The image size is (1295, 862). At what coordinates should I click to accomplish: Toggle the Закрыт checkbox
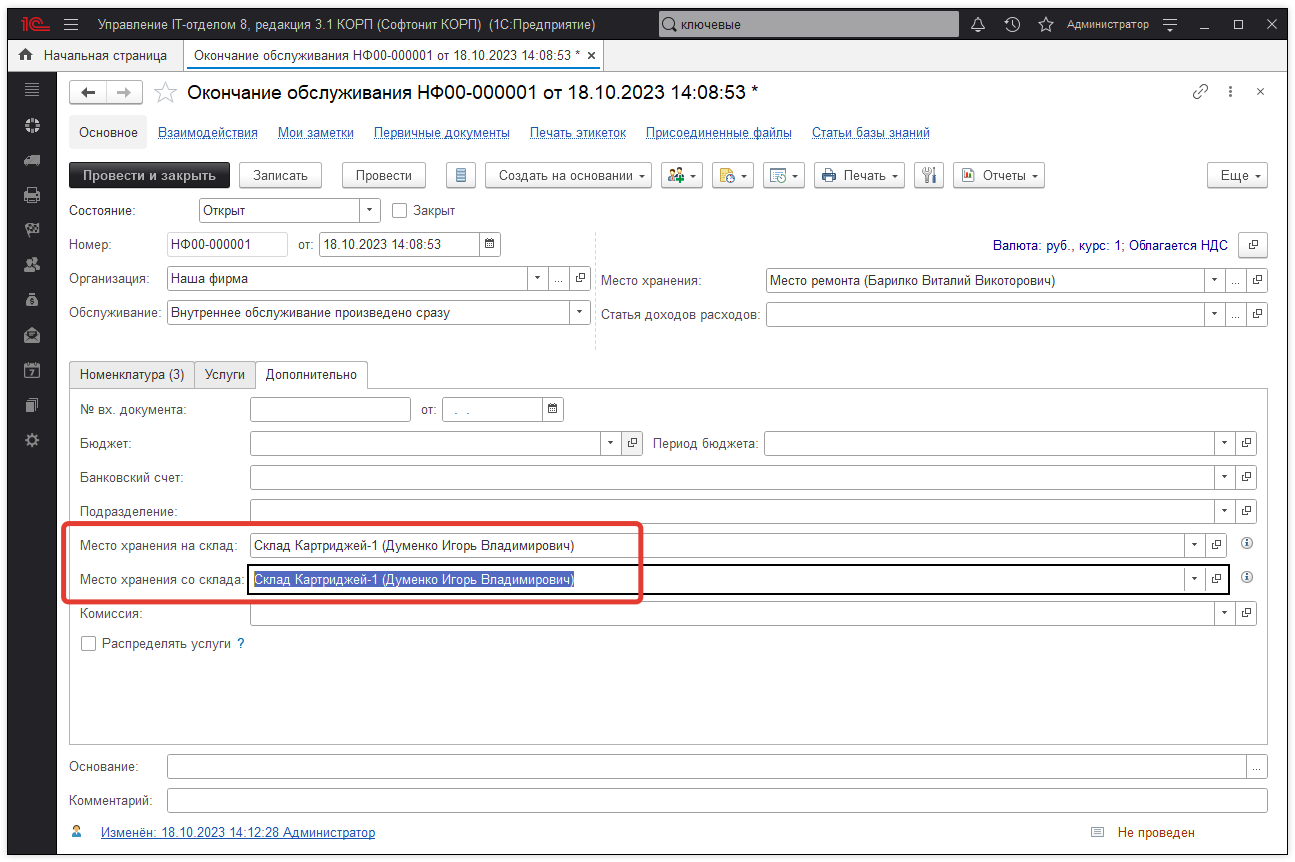[x=400, y=211]
